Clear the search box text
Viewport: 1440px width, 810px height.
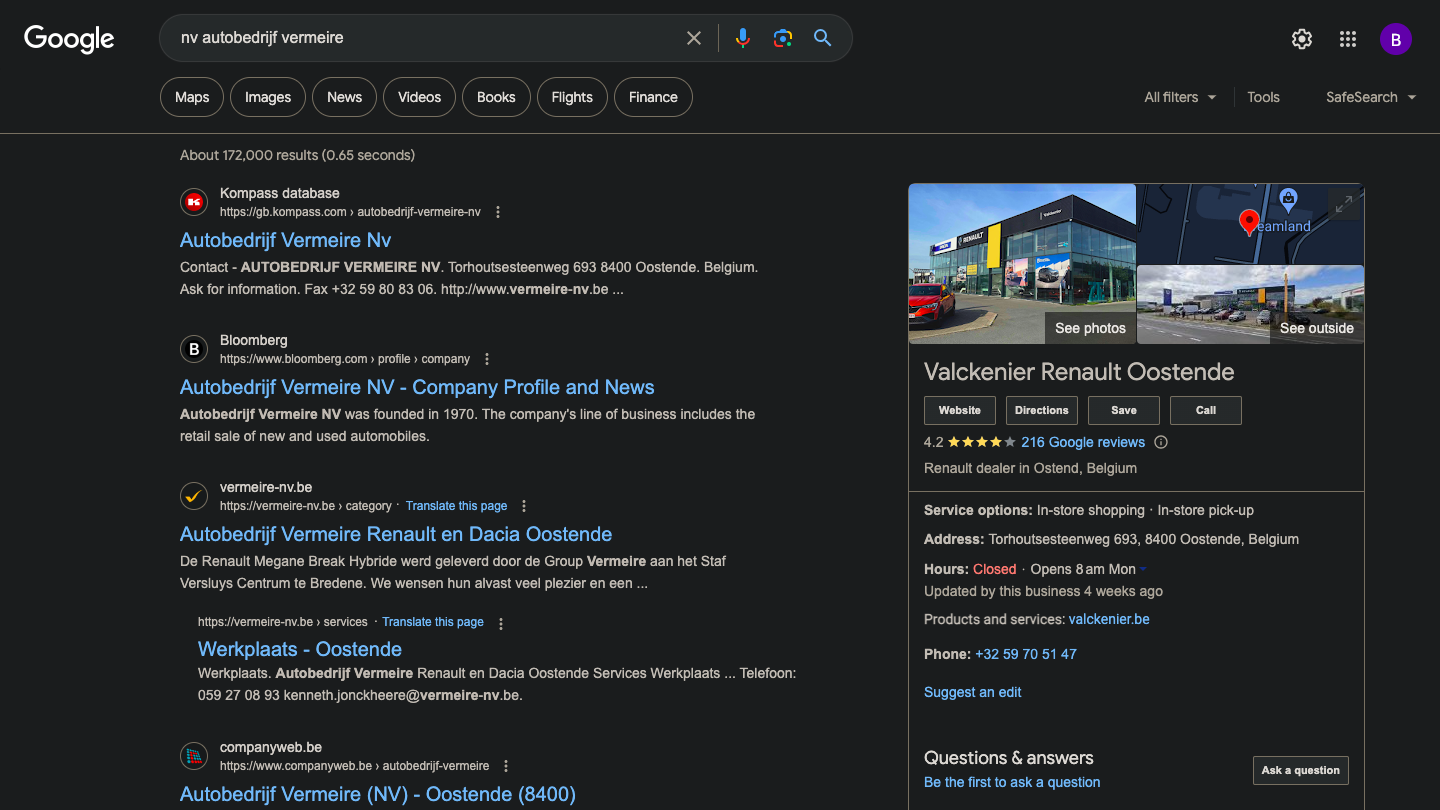694,38
